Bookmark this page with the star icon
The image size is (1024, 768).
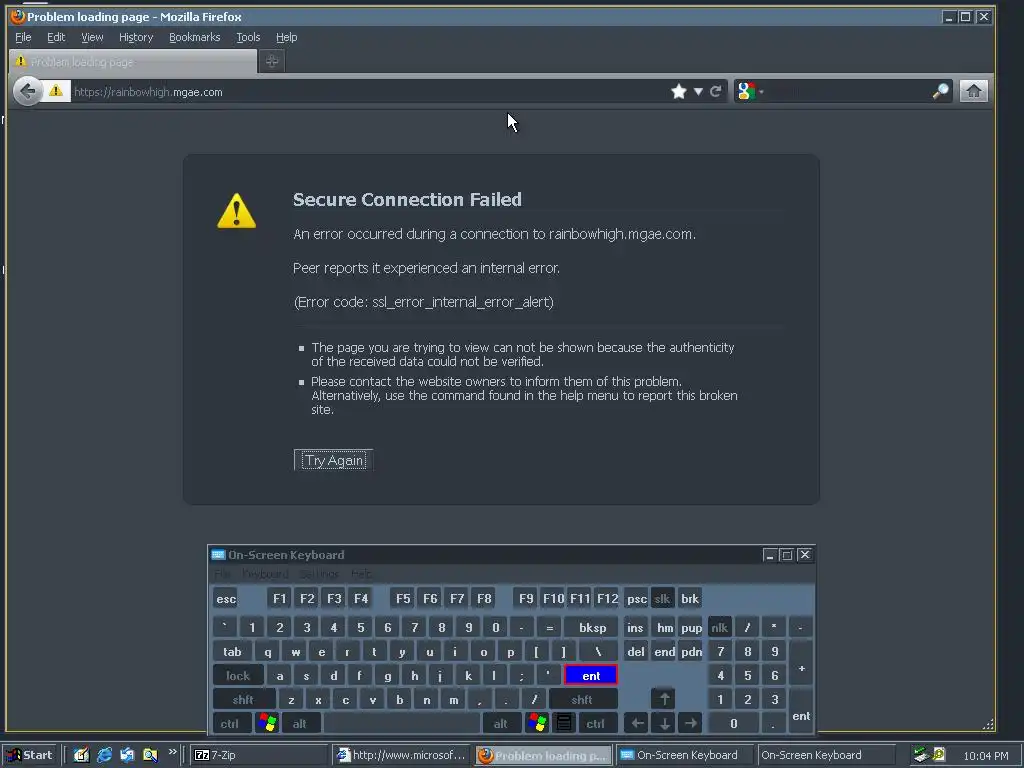click(679, 91)
